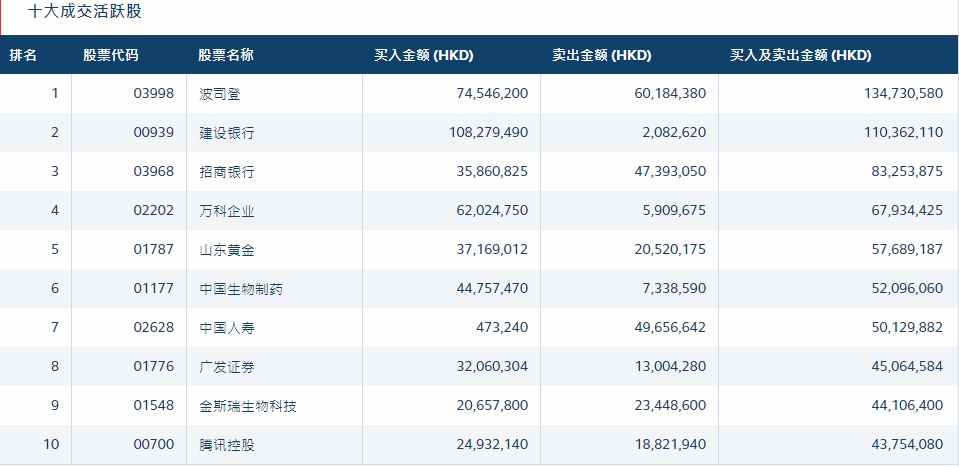Click stock name 中国人寿

pyautogui.click(x=227, y=328)
